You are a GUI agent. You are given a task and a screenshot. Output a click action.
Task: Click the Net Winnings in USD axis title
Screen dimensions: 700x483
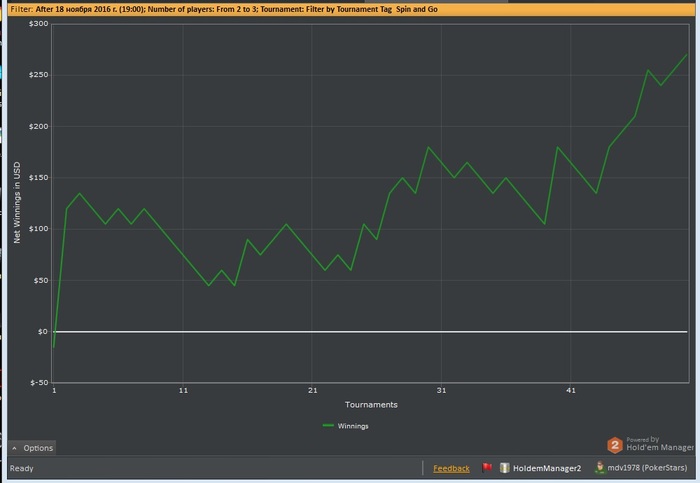pyautogui.click(x=17, y=203)
